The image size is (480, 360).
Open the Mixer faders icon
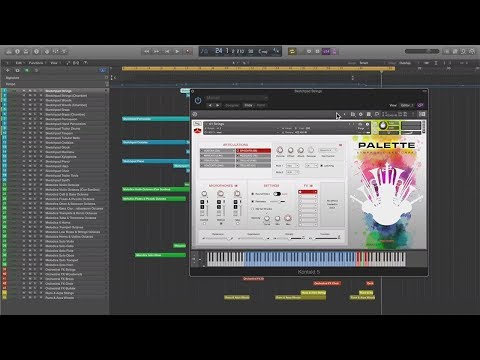click(x=55, y=52)
